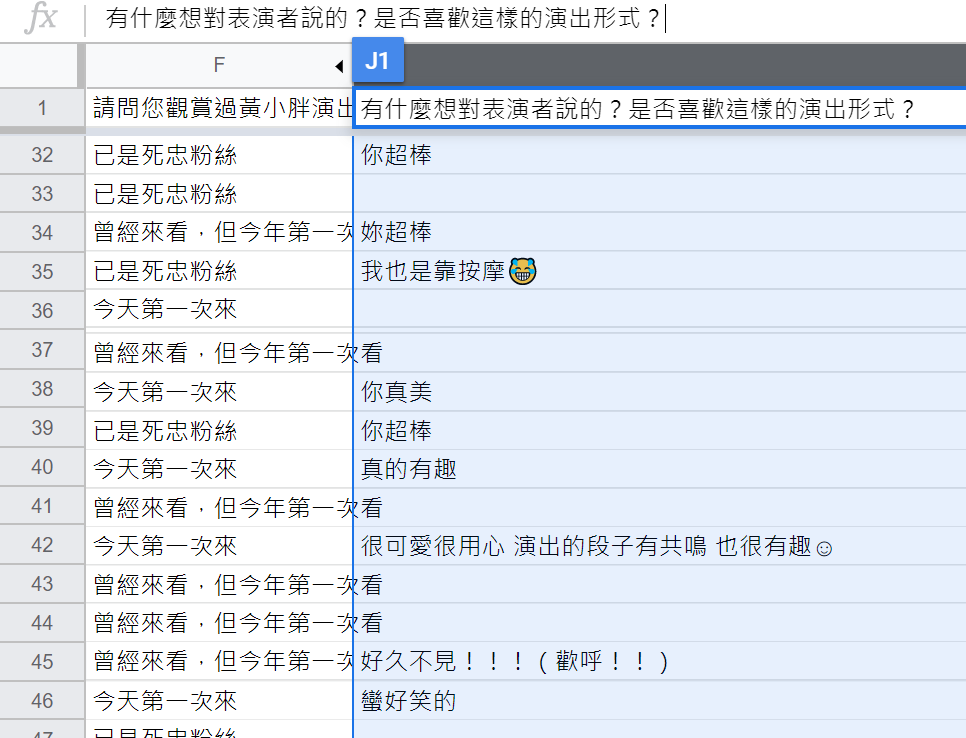The height and width of the screenshot is (738, 966).
Task: Click cell with text 你真美
Action: [396, 393]
